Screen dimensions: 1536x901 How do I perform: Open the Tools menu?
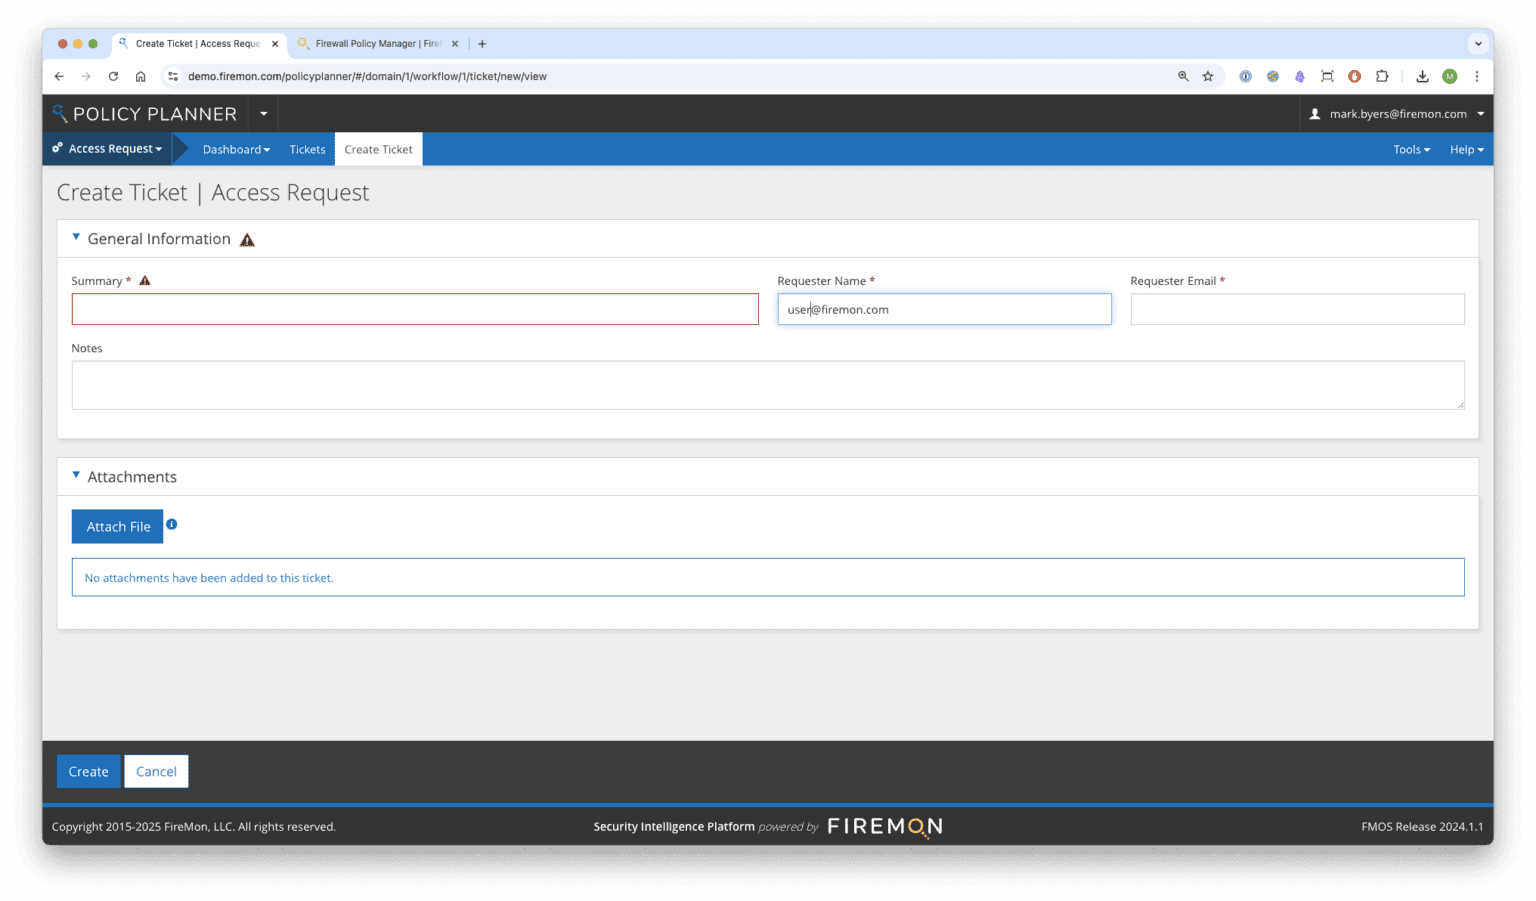[x=1411, y=148]
